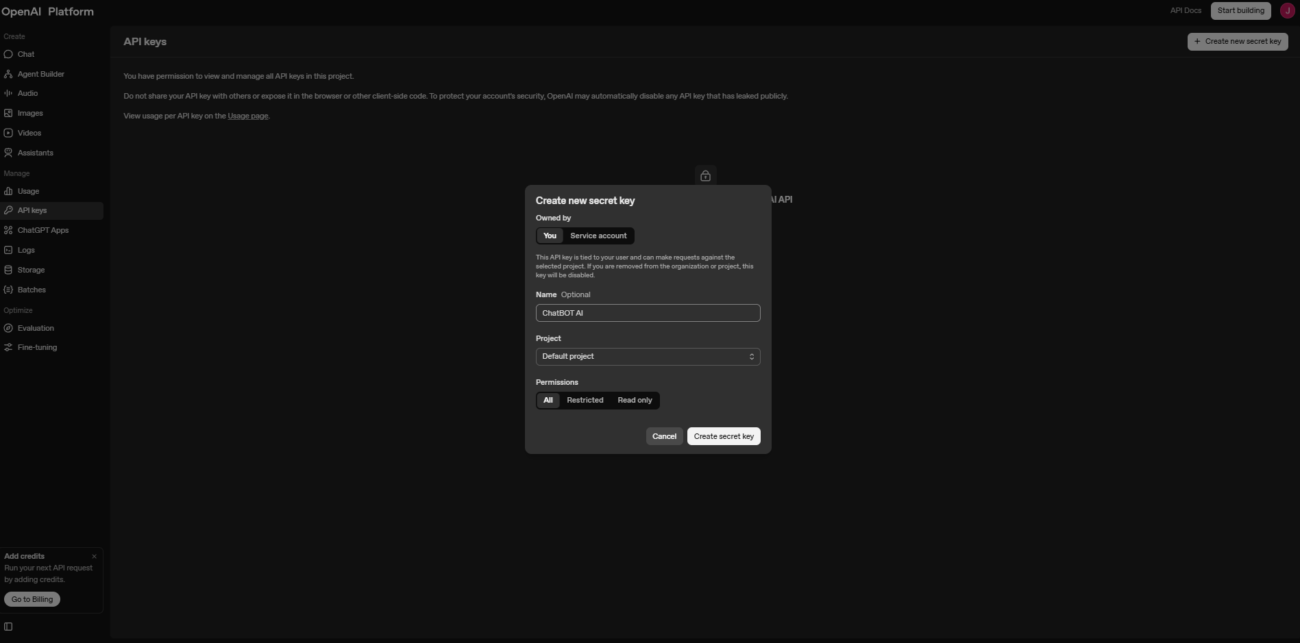The image size is (1300, 643).
Task: Click the Start building button
Action: [x=1241, y=10]
